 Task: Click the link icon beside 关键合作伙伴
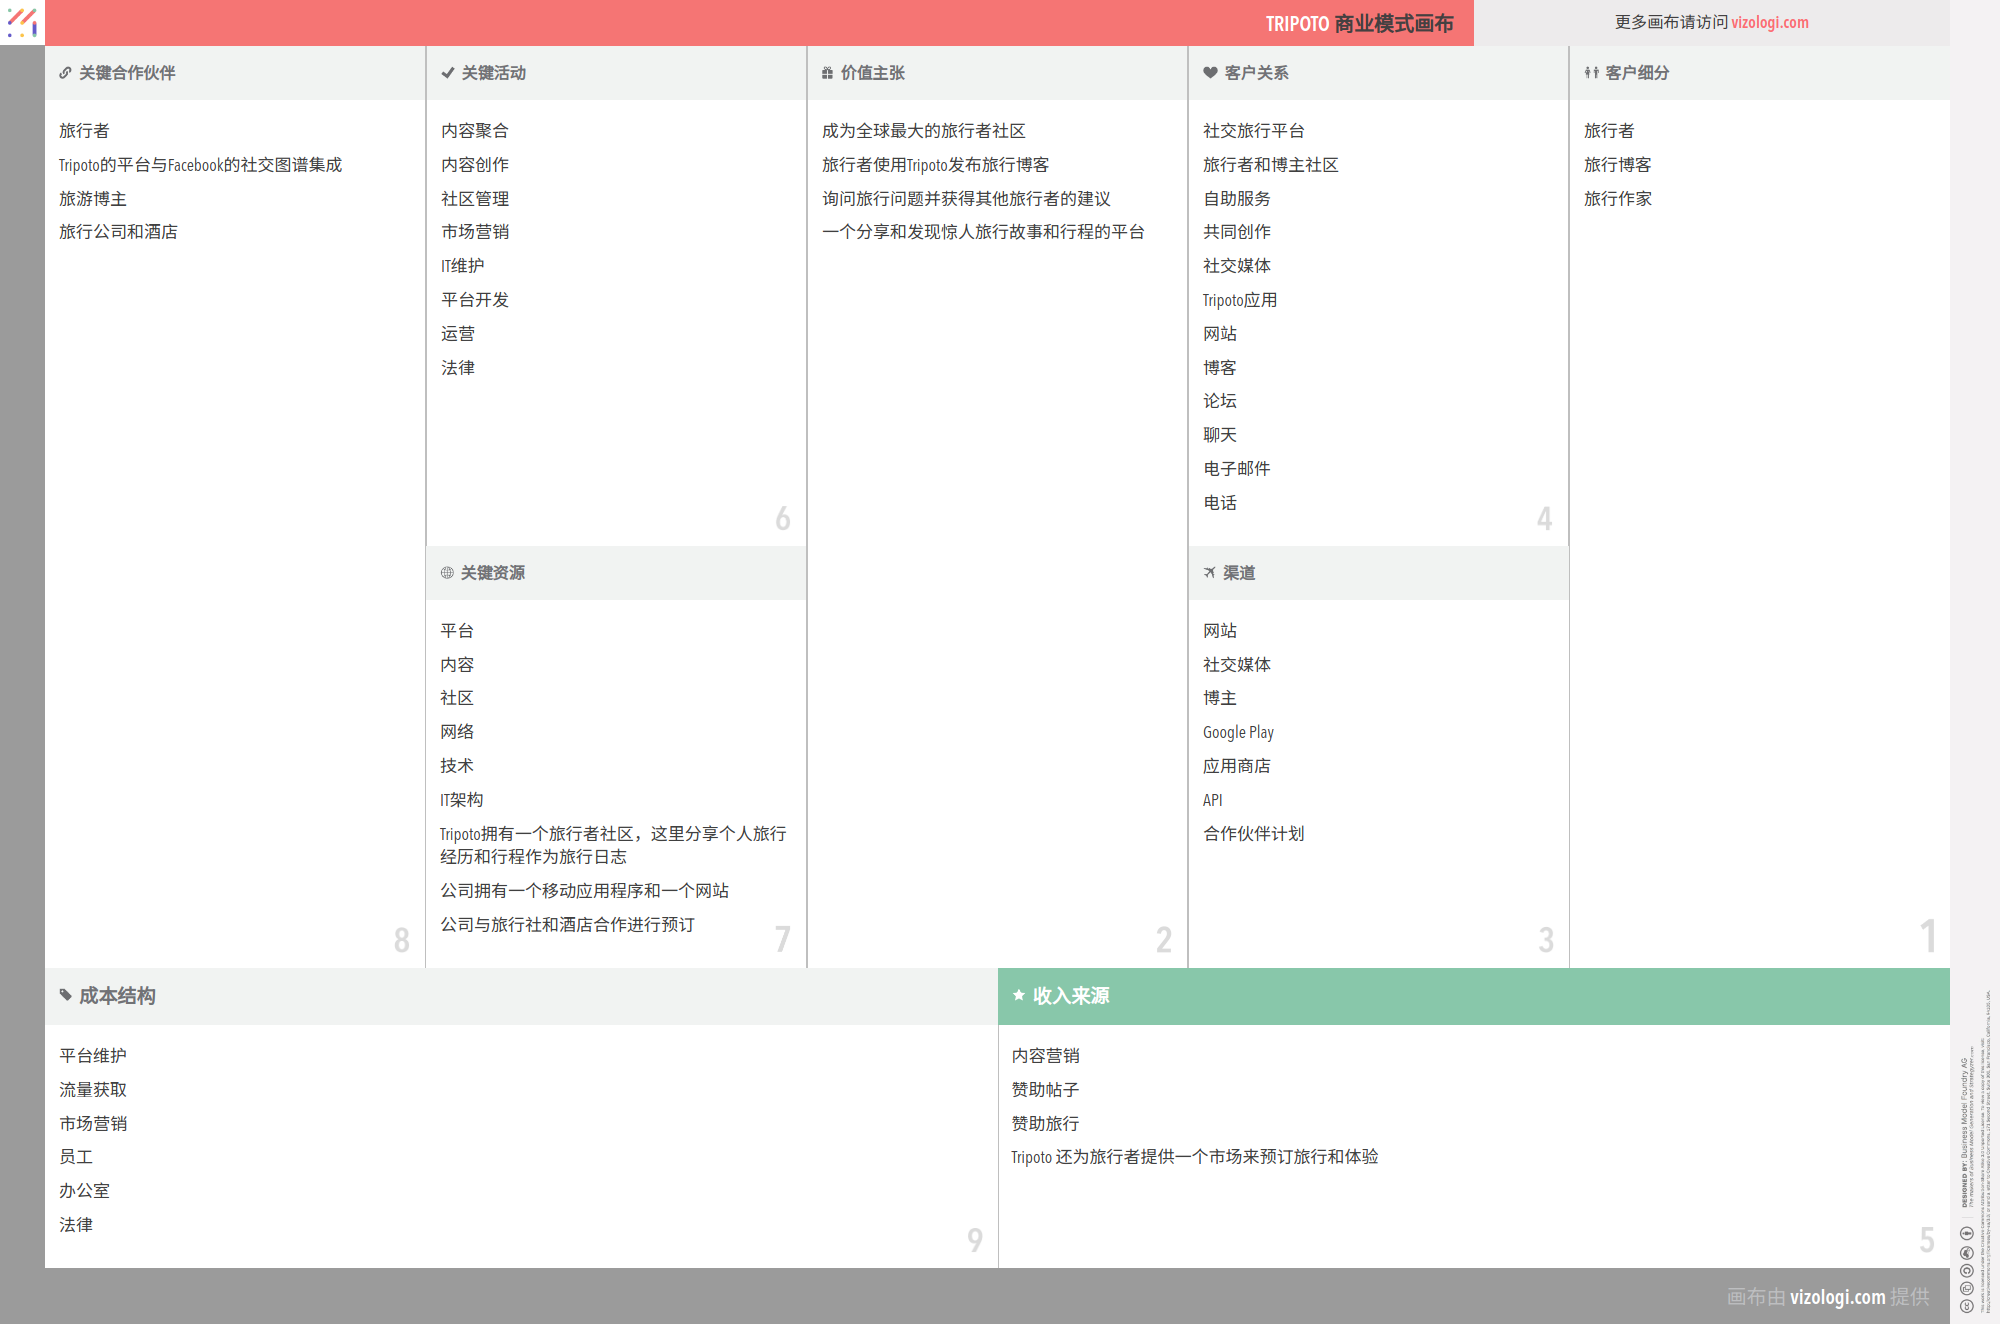coord(65,73)
